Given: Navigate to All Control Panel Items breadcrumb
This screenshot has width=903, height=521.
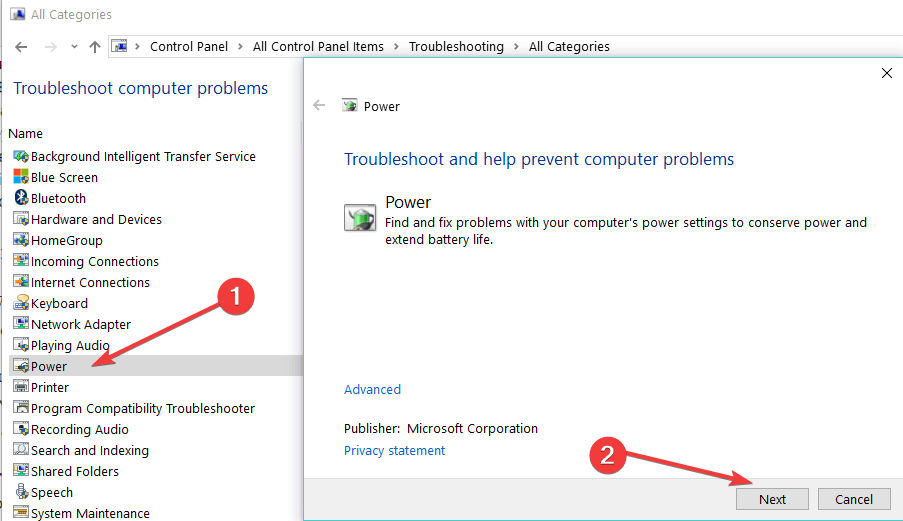Looking at the screenshot, I should [x=318, y=47].
